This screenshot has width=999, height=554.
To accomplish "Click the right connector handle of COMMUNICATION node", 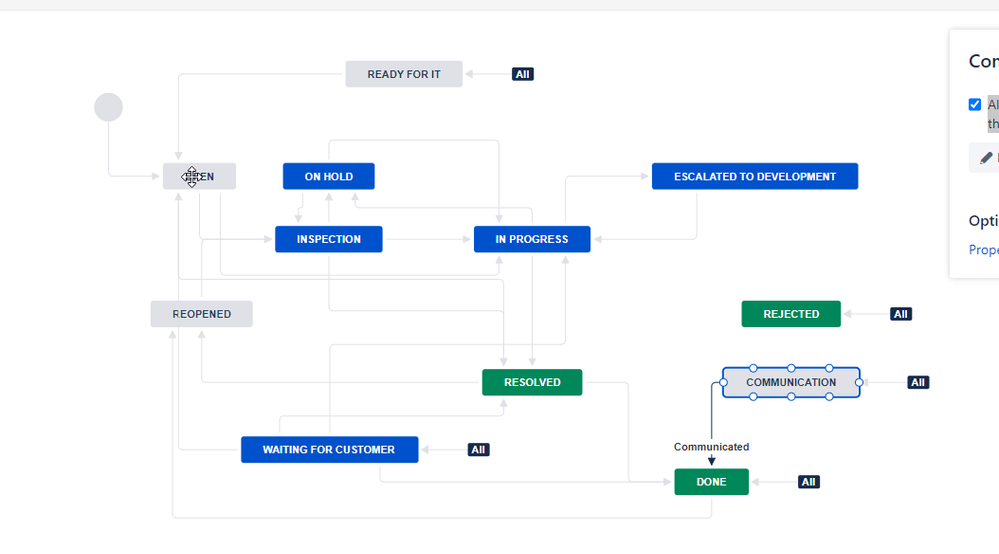I will pos(859,382).
